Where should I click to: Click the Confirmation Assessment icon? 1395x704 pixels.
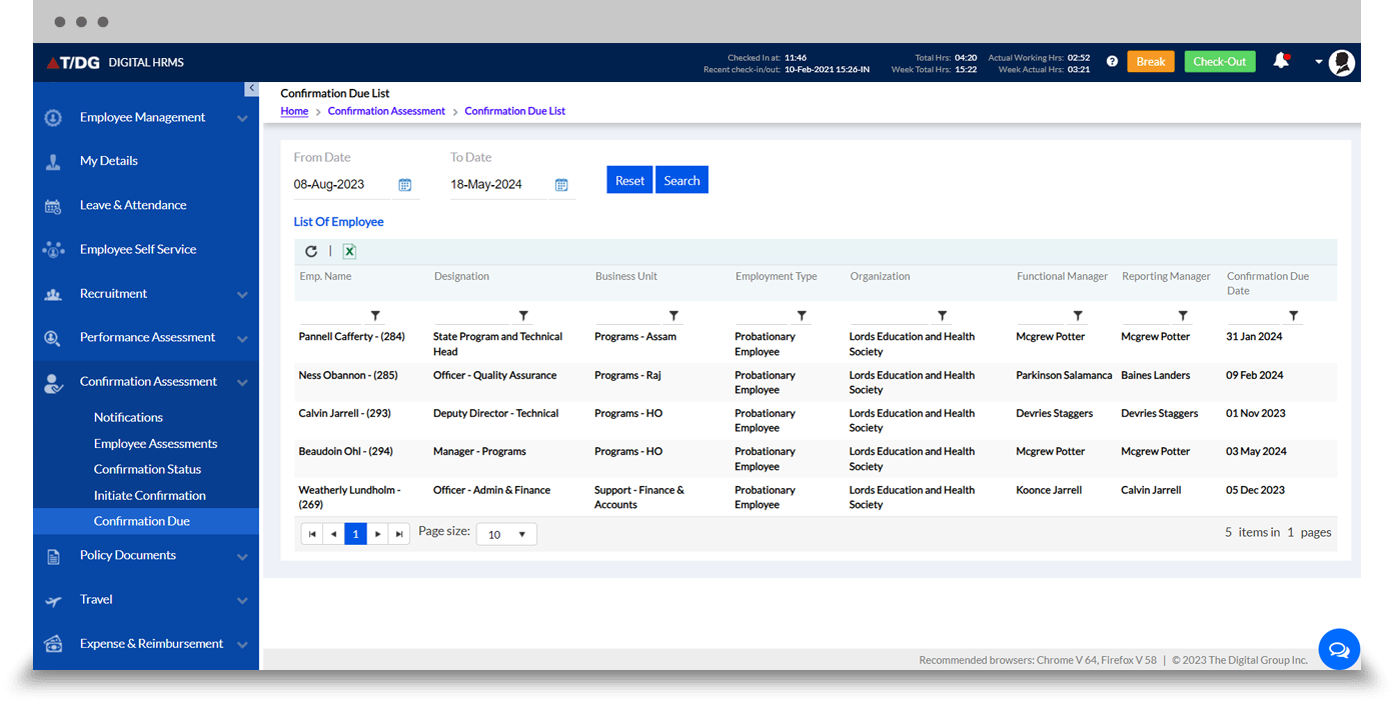[53, 383]
